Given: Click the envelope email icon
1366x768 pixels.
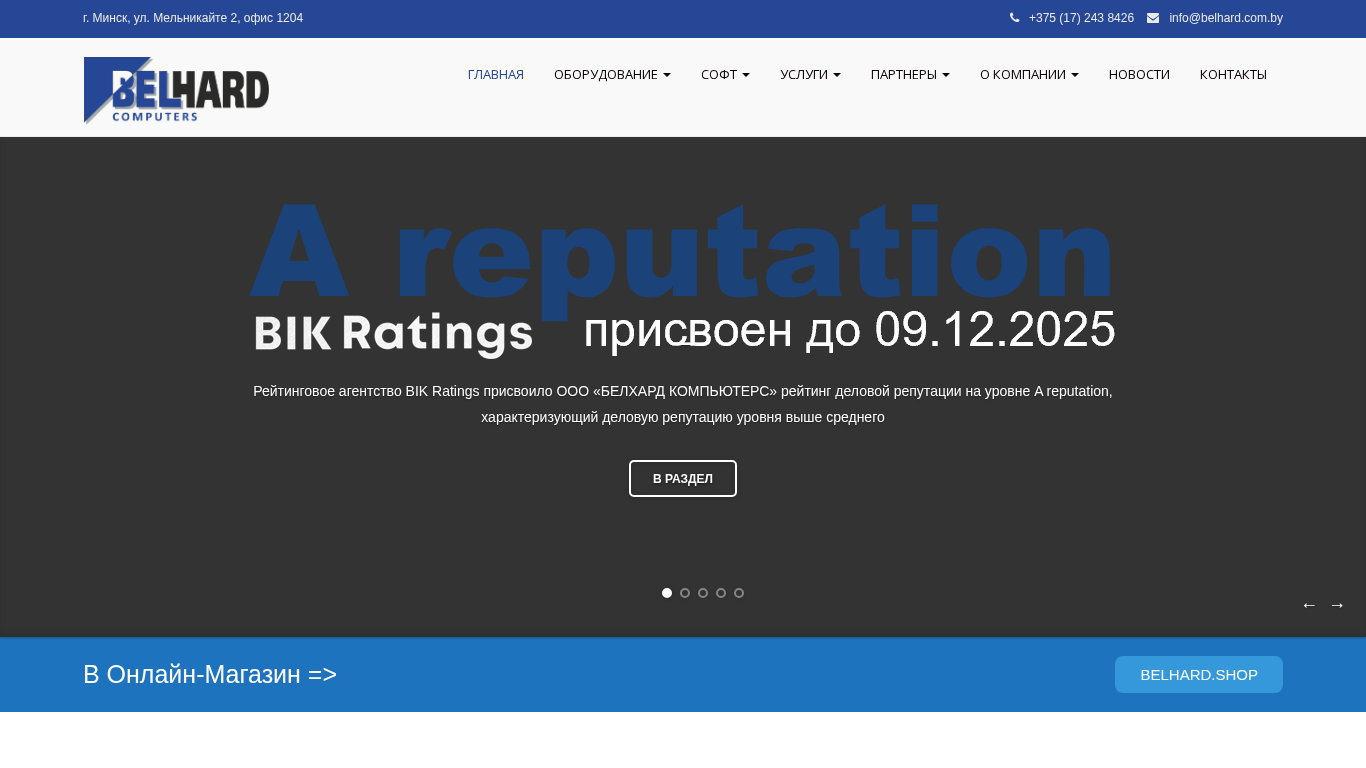Looking at the screenshot, I should click(x=1153, y=18).
